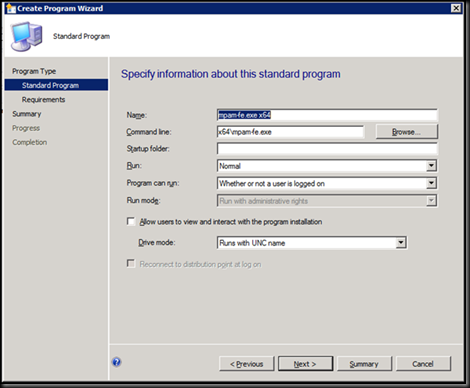Select the Standard Program step
This screenshot has width=470, height=388.
(56, 85)
